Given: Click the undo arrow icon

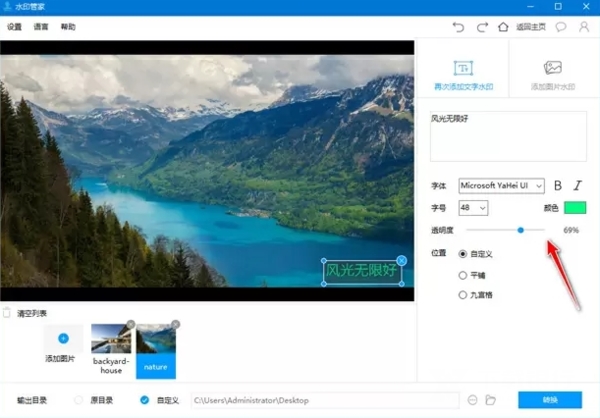Looking at the screenshot, I should tap(459, 27).
